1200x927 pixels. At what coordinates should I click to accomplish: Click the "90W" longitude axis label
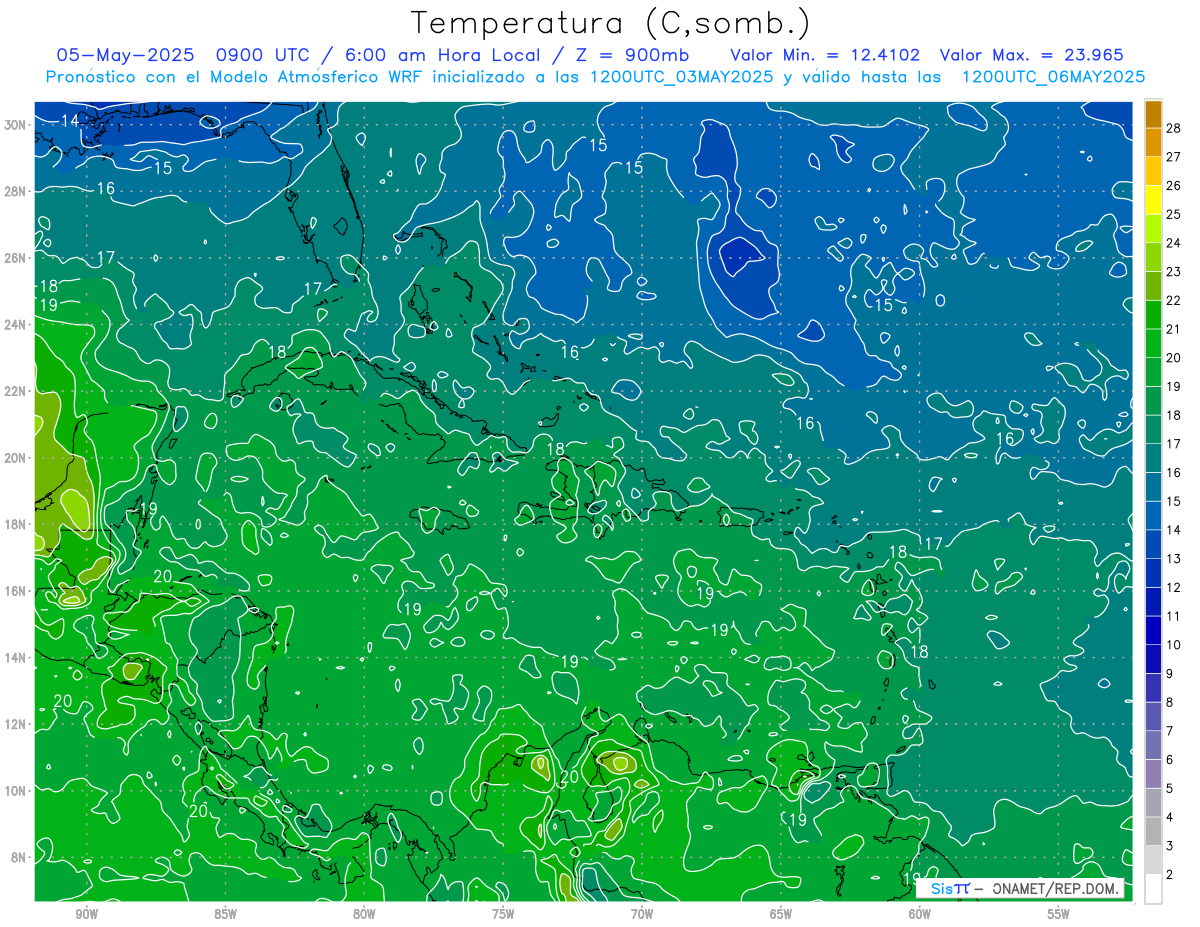[86, 915]
